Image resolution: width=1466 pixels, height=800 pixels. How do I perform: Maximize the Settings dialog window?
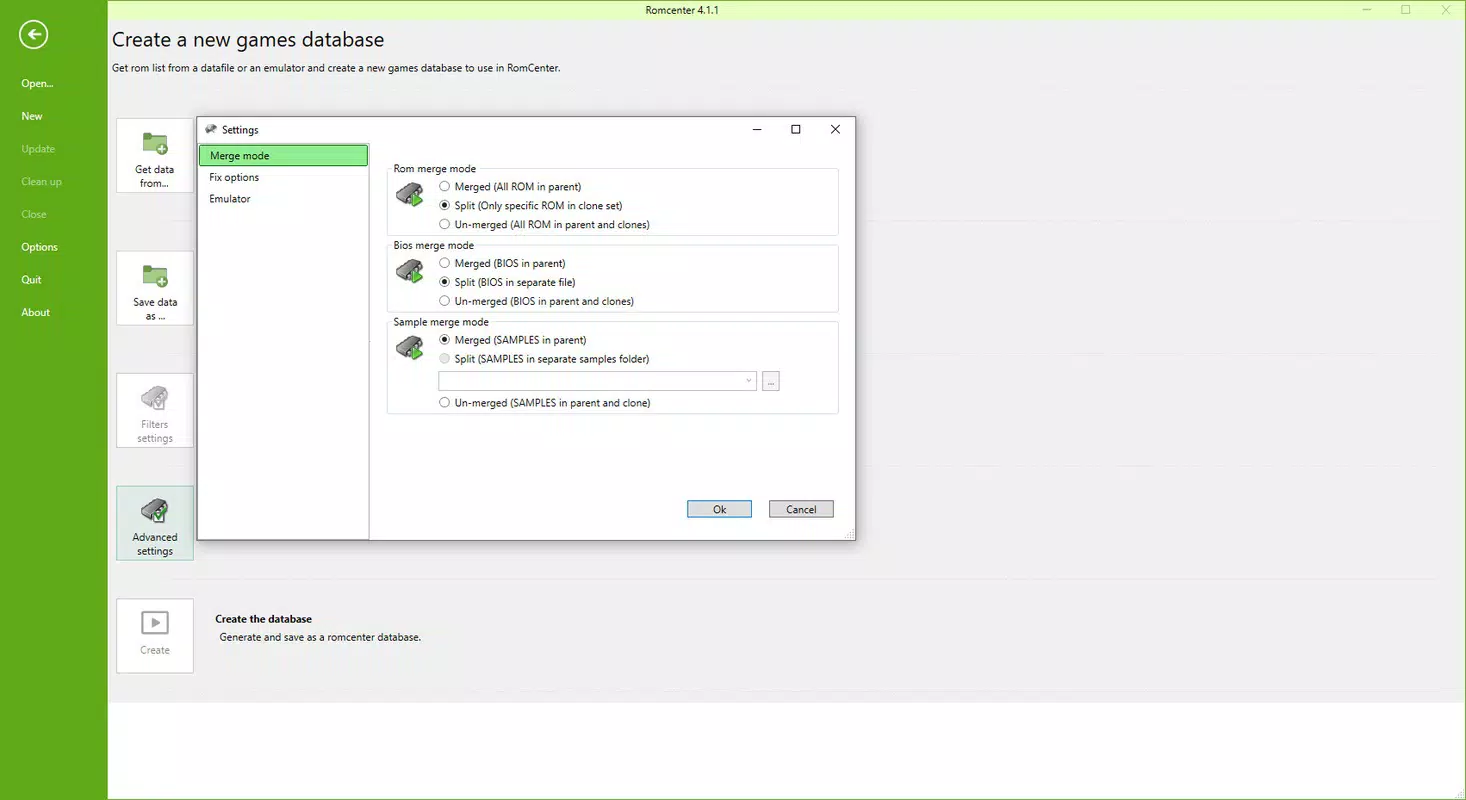point(796,129)
